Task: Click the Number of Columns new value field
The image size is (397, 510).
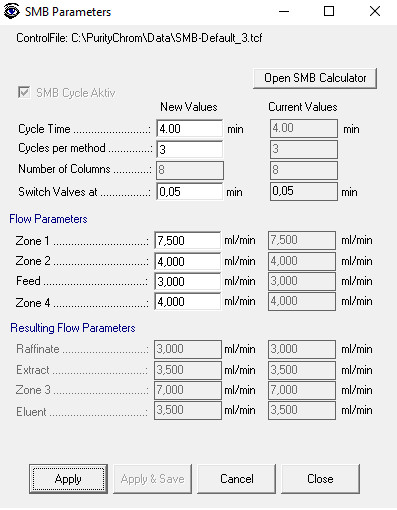Action: 190,170
